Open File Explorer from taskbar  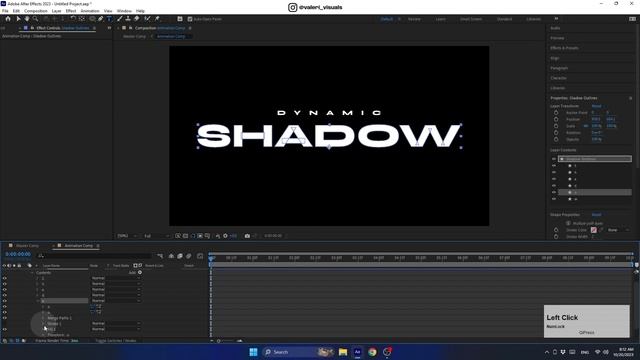click(x=343, y=352)
